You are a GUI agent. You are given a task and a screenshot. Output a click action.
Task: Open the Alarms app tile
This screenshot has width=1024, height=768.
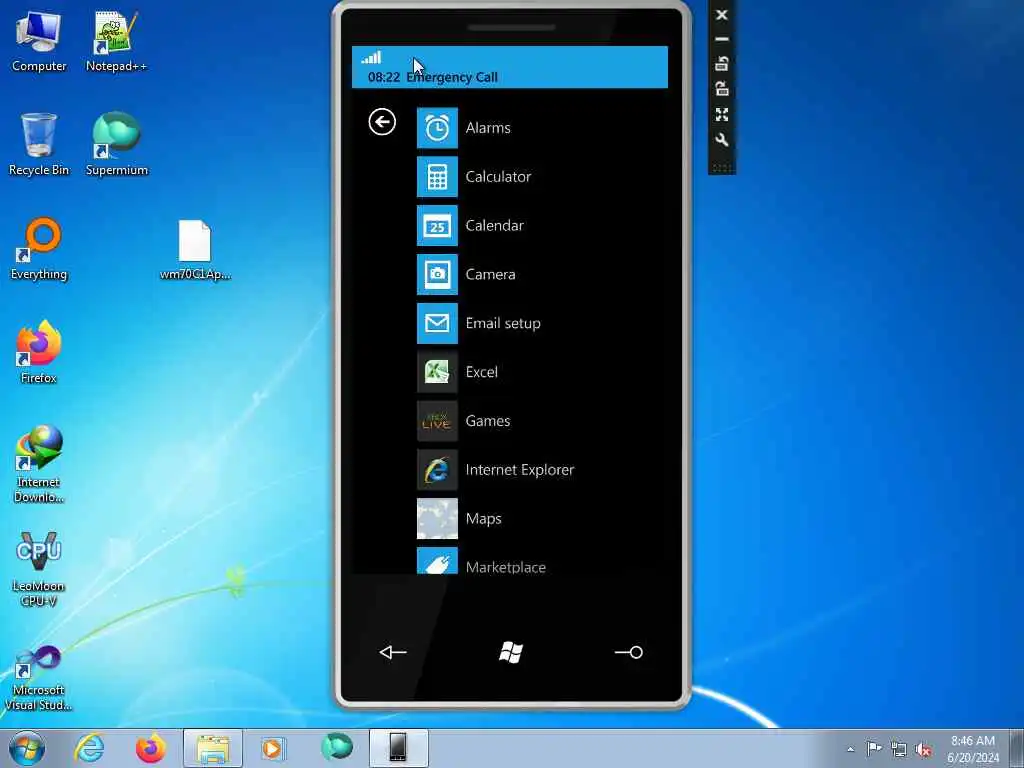[x=437, y=128]
